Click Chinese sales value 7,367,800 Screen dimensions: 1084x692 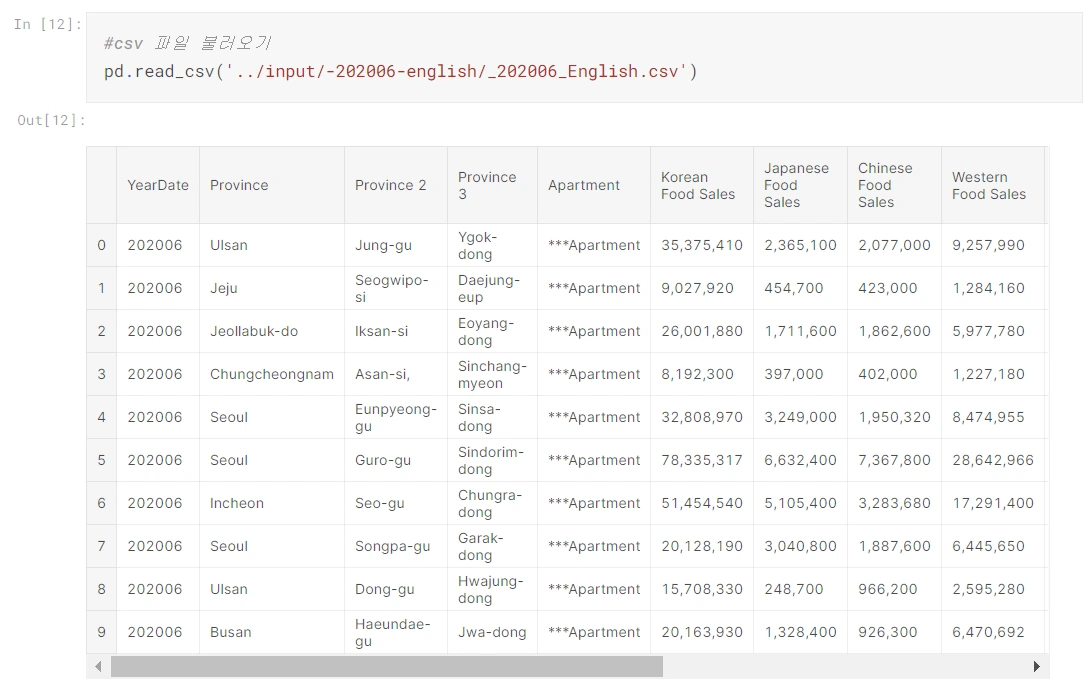click(x=894, y=460)
